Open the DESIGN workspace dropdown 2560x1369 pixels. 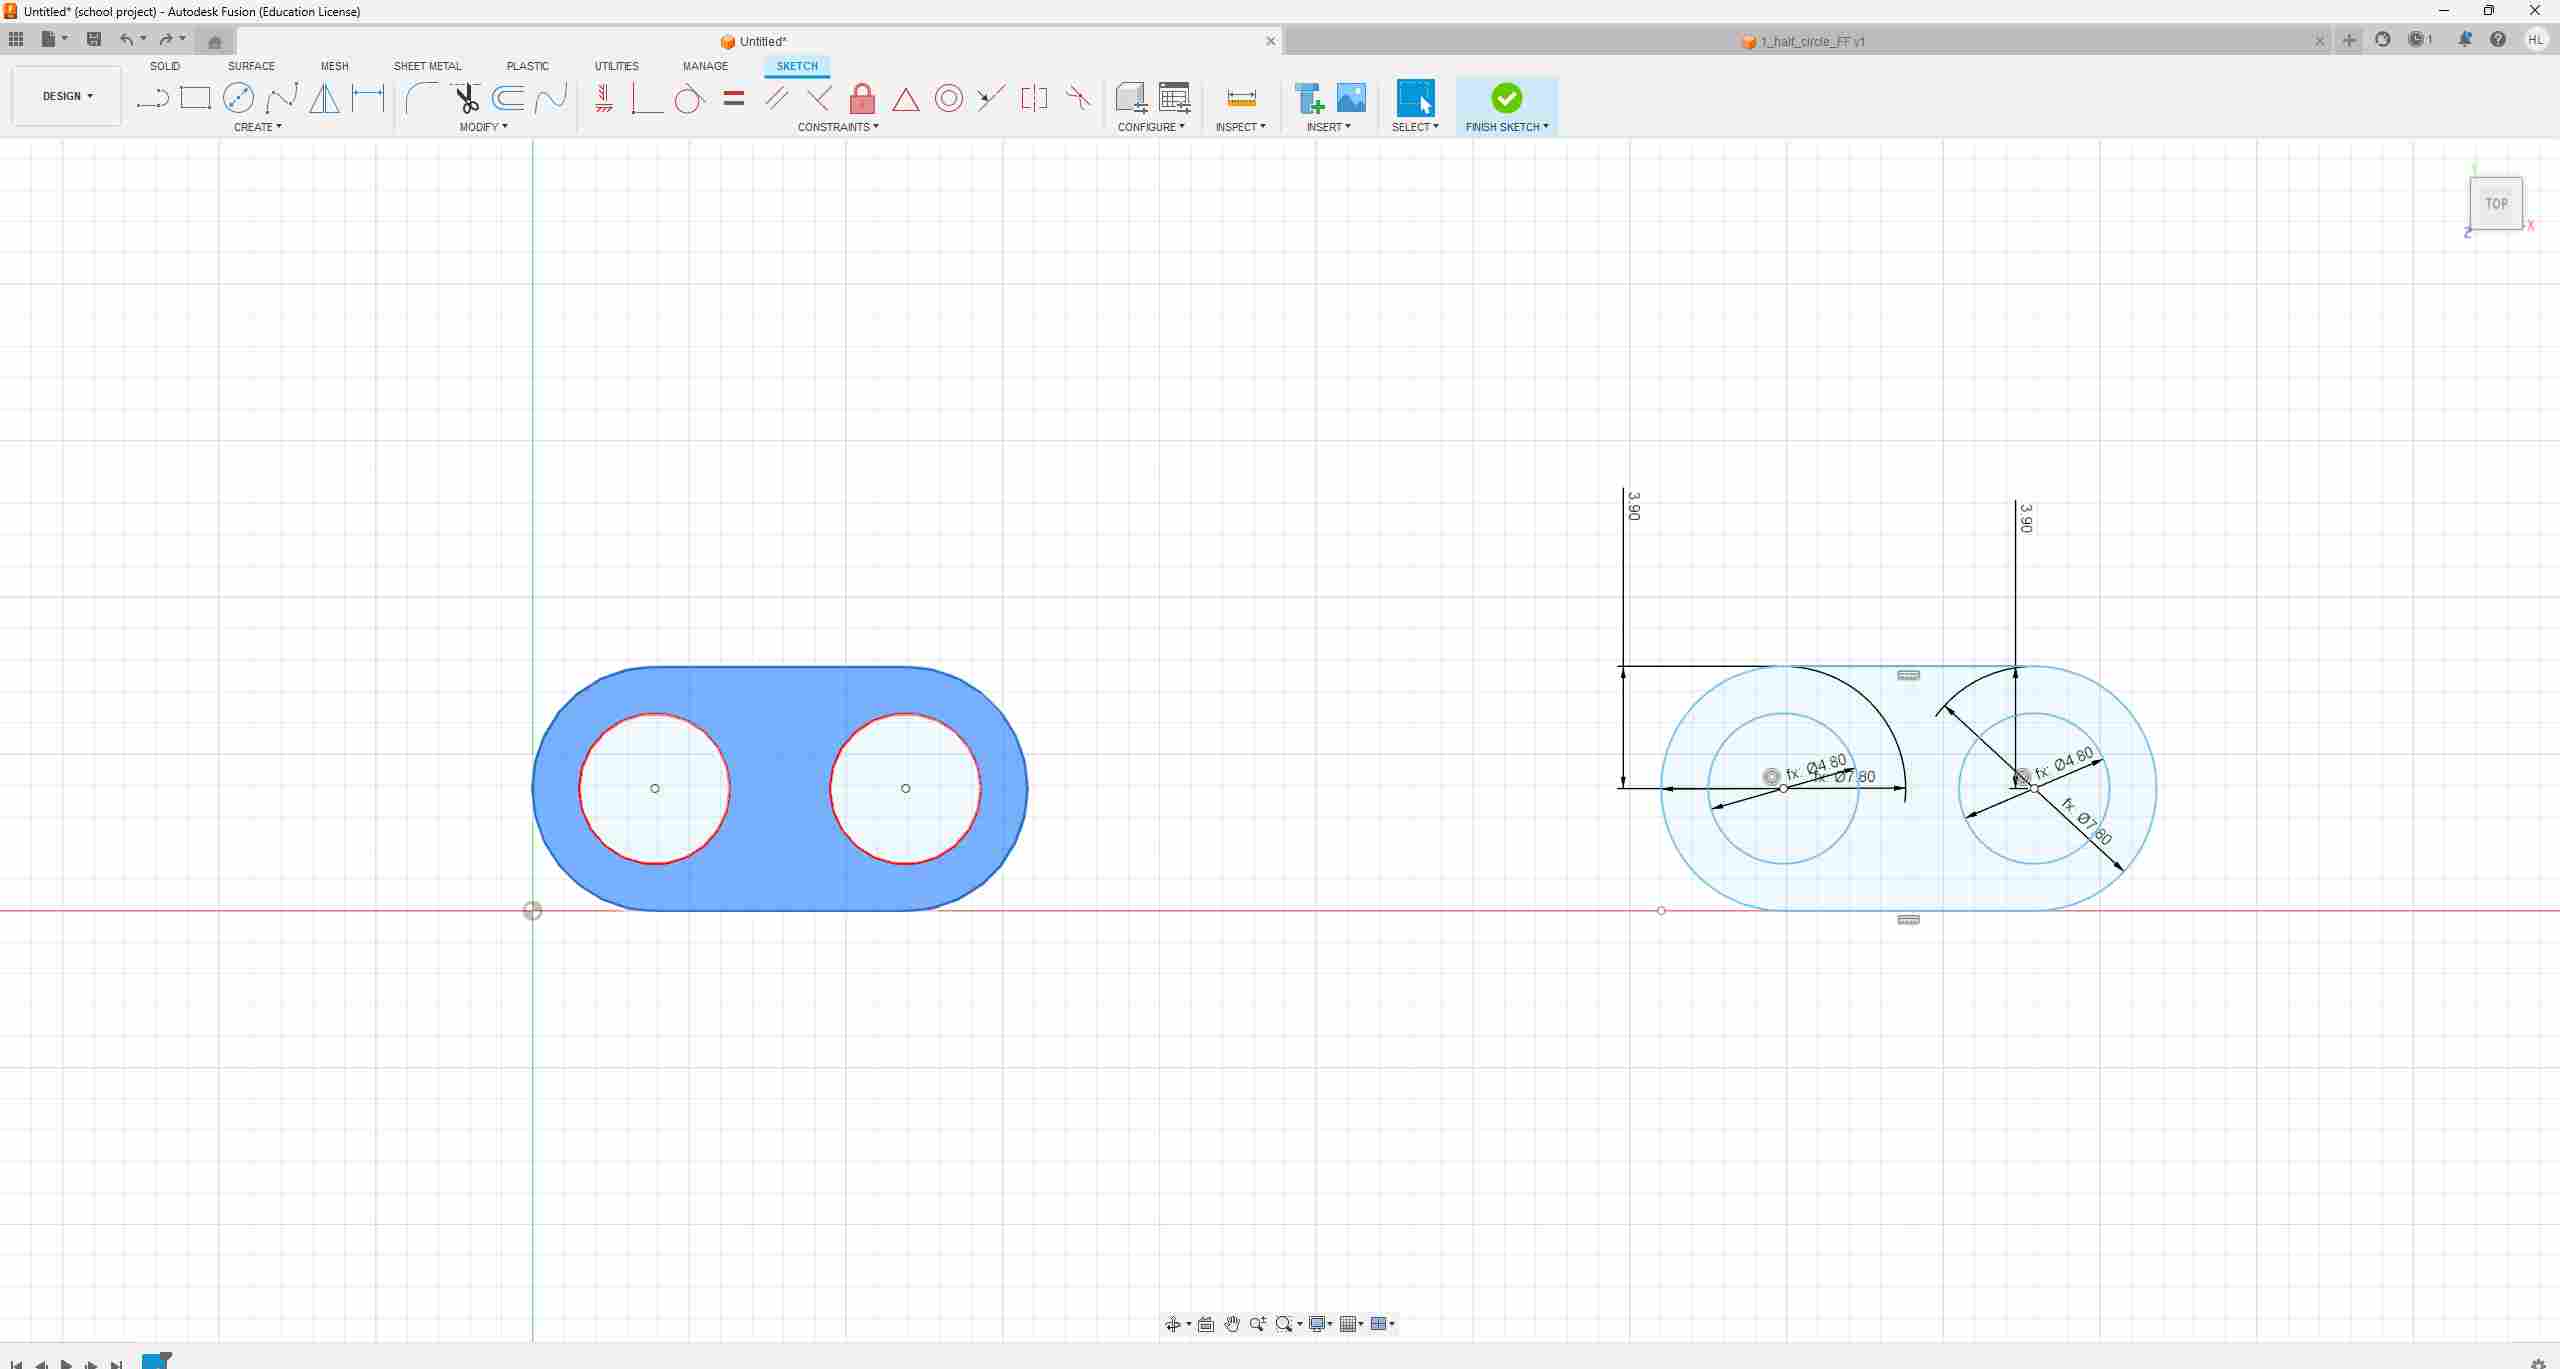tap(67, 96)
